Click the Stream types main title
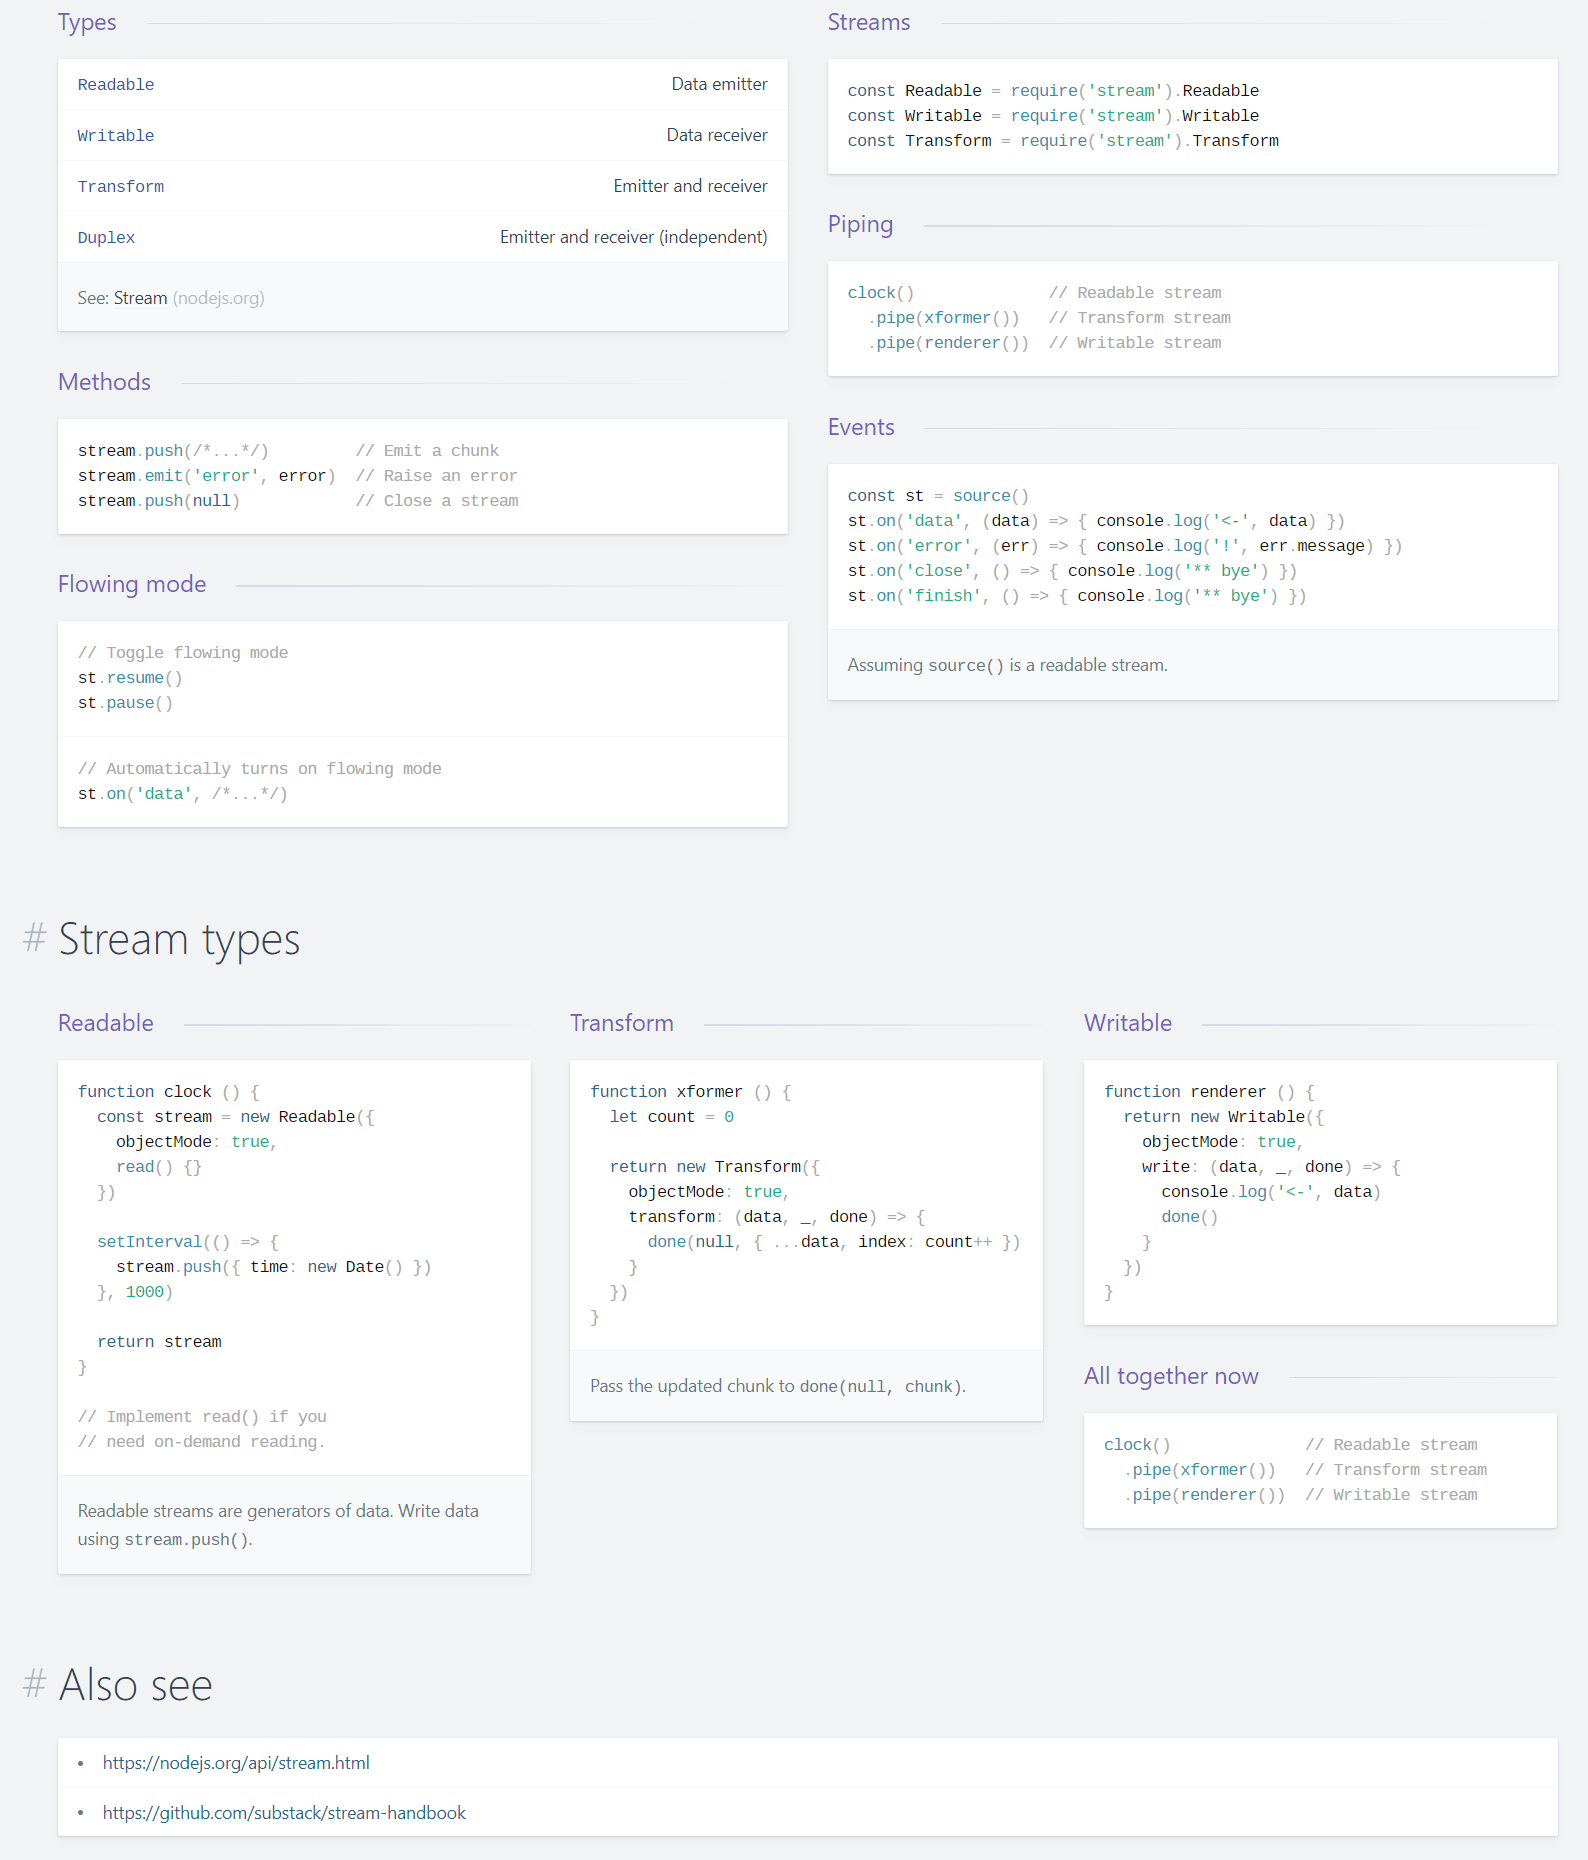This screenshot has width=1588, height=1860. tap(179, 939)
